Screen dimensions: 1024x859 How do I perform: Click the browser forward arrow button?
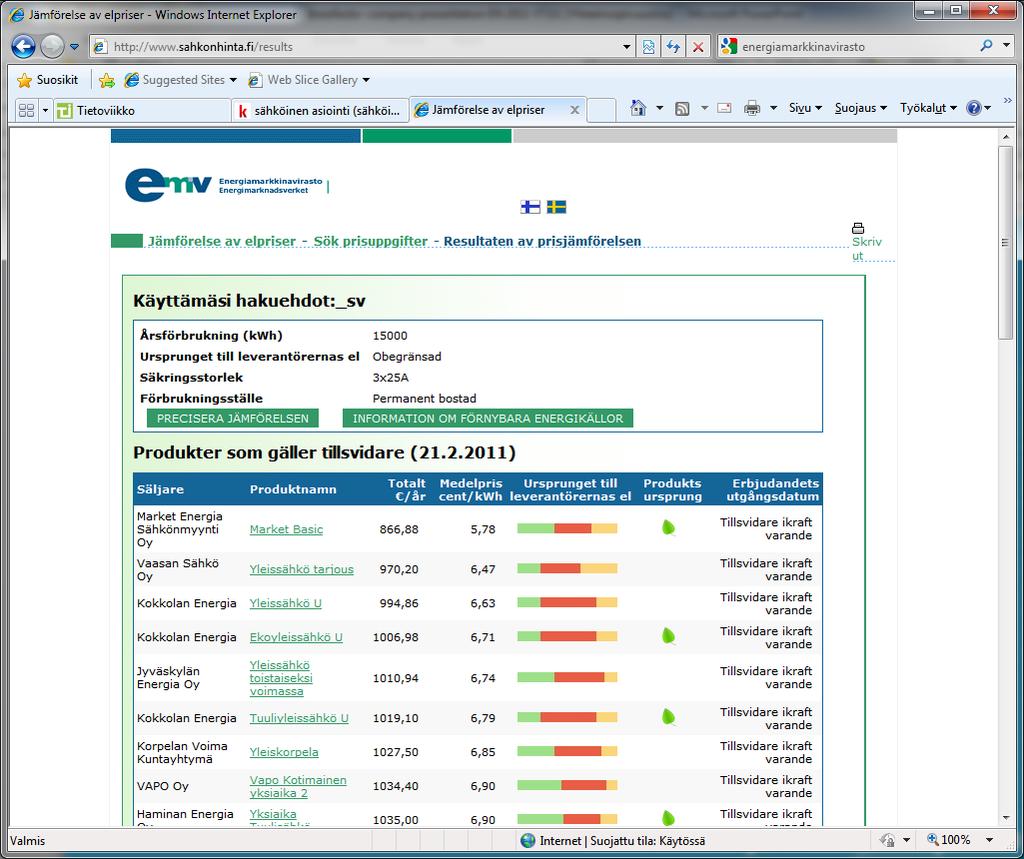click(x=53, y=46)
